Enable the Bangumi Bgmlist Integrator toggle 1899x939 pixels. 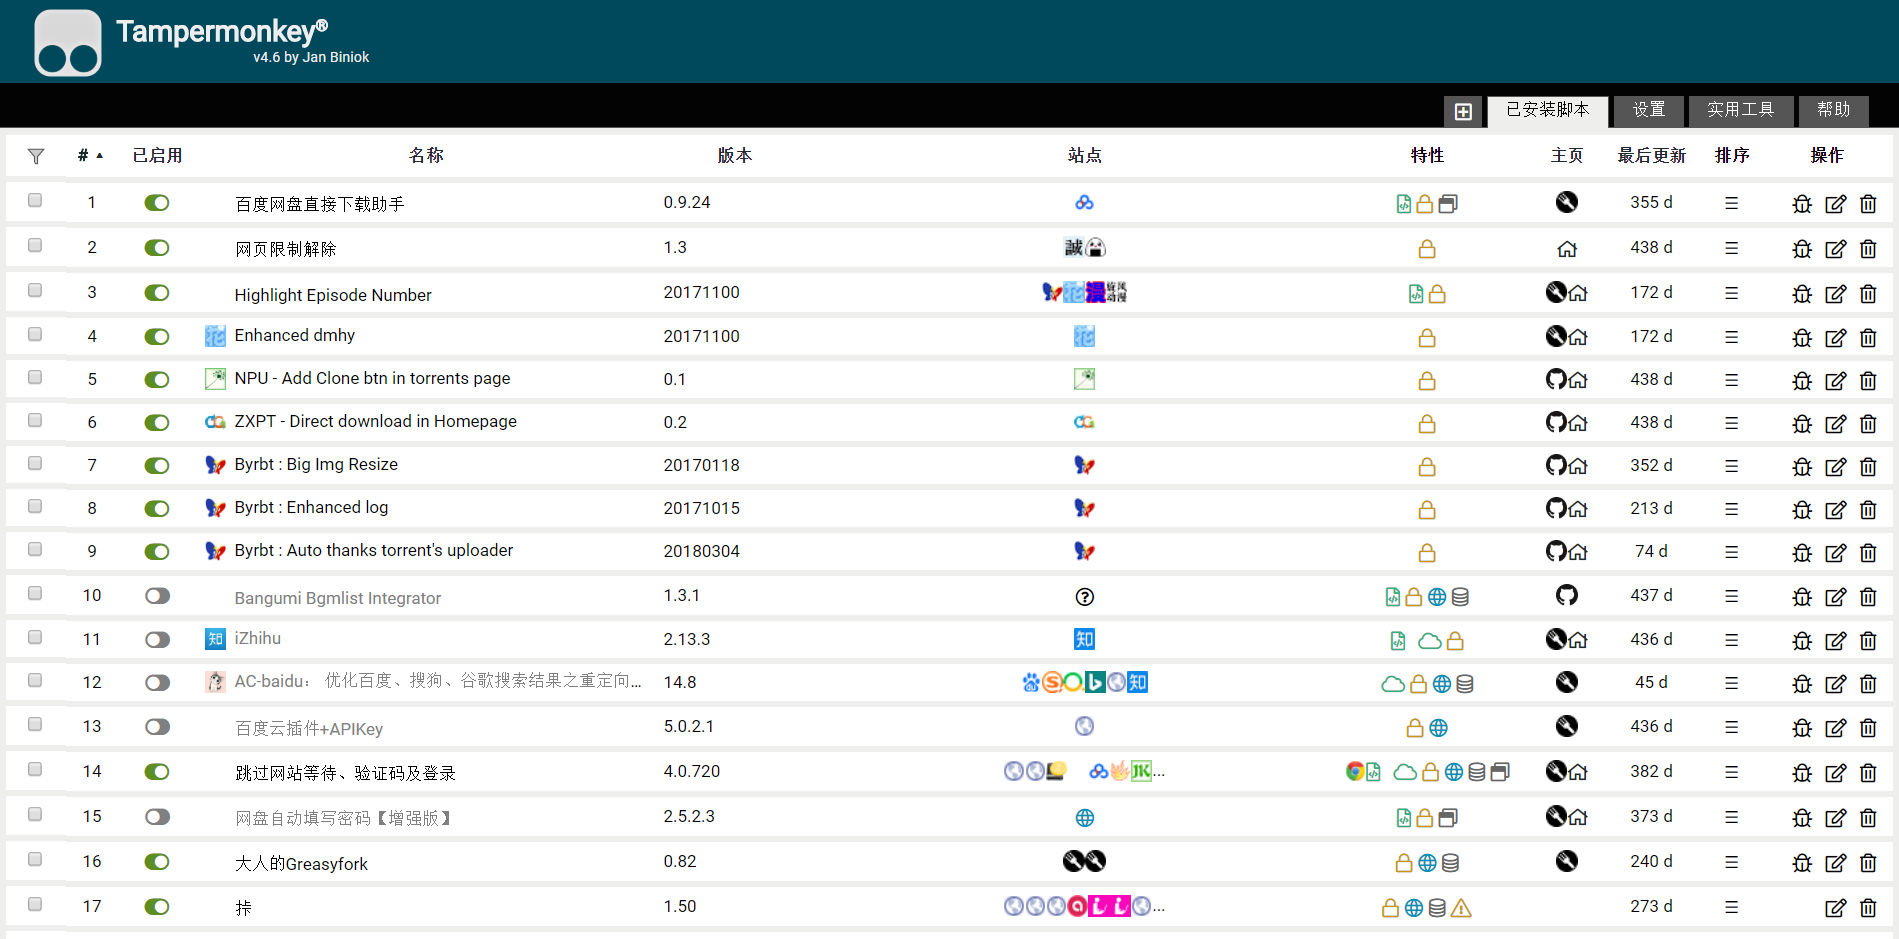157,596
